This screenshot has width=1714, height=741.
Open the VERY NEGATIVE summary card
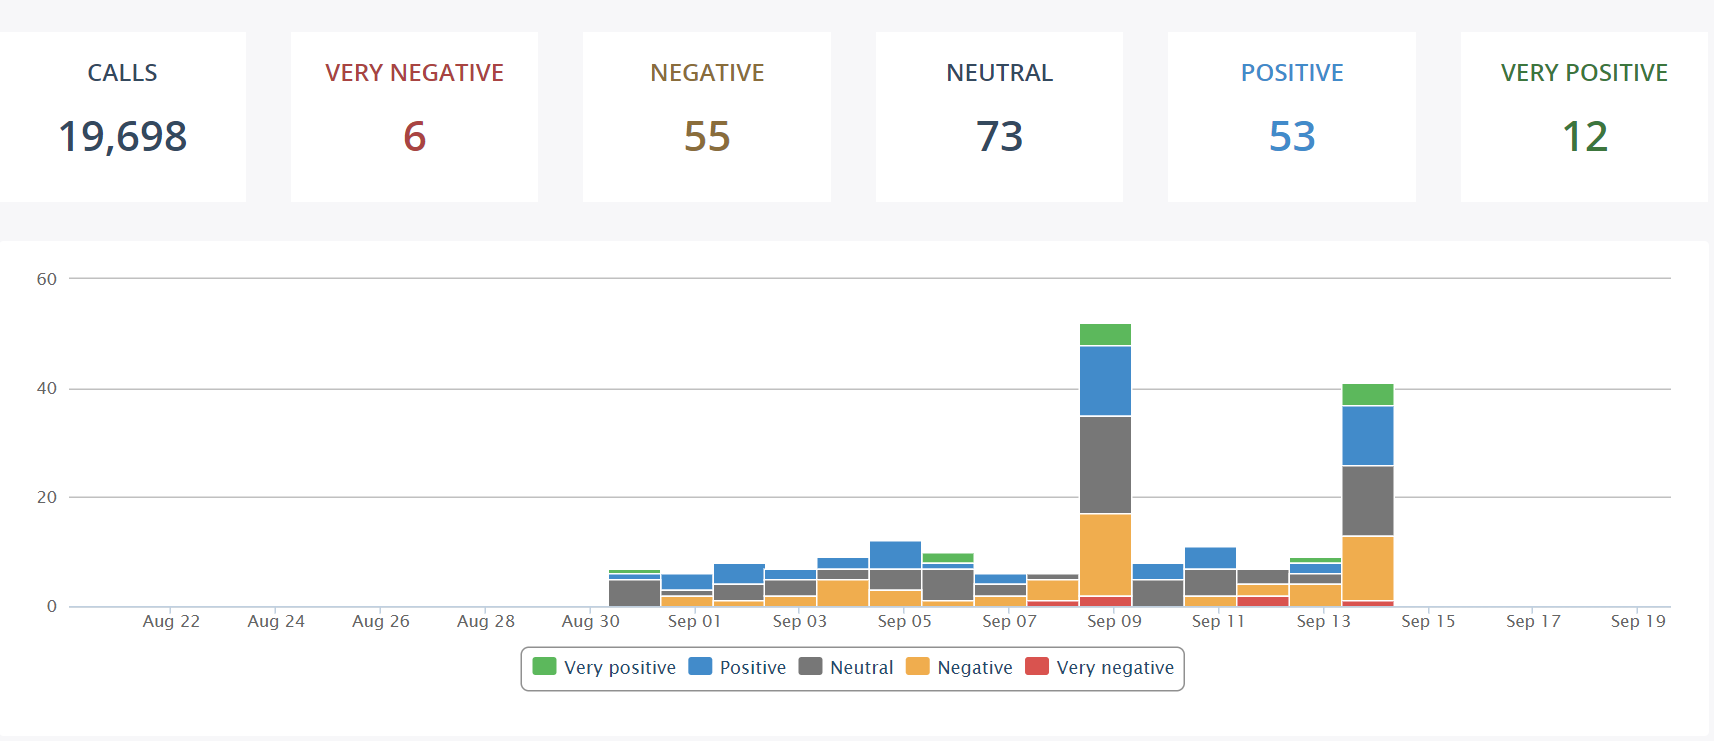click(x=414, y=115)
